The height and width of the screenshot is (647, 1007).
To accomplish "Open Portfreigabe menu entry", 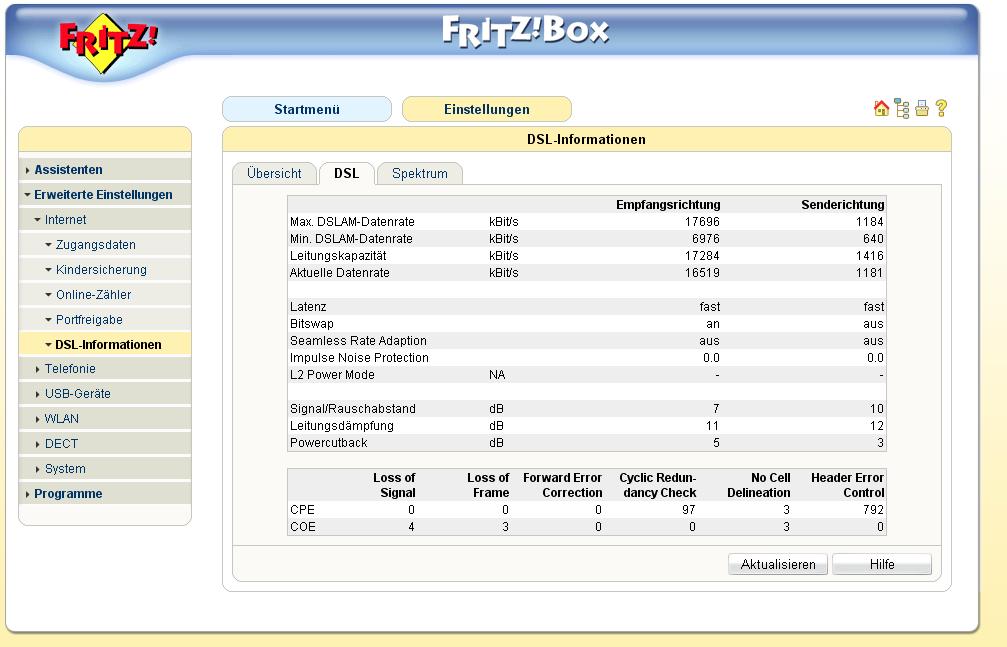I will coord(89,320).
